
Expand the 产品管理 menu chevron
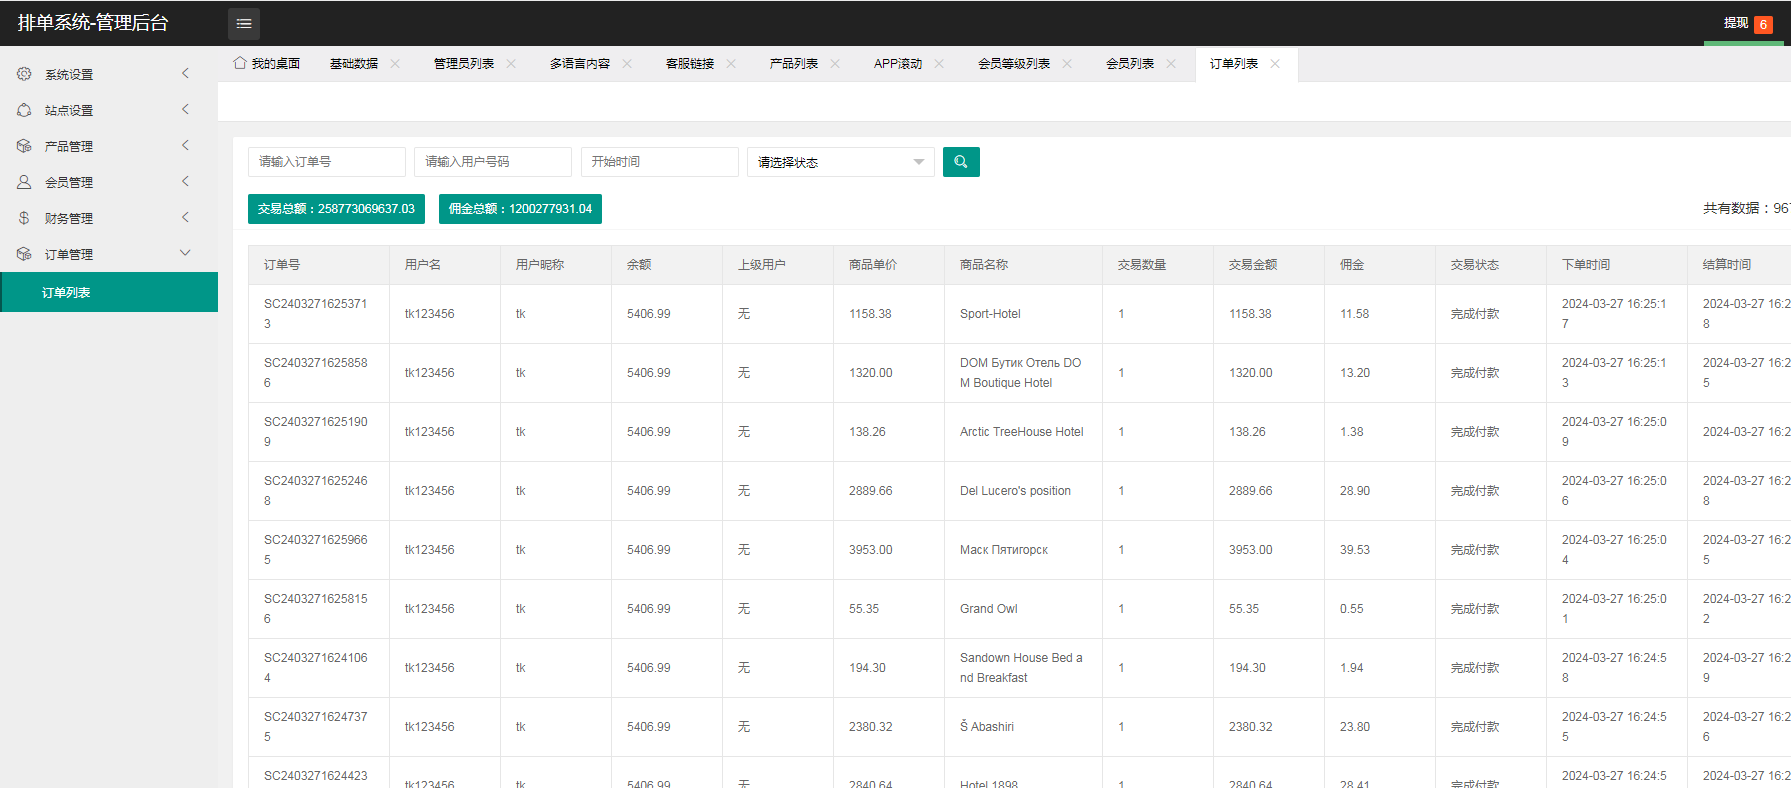coord(185,145)
